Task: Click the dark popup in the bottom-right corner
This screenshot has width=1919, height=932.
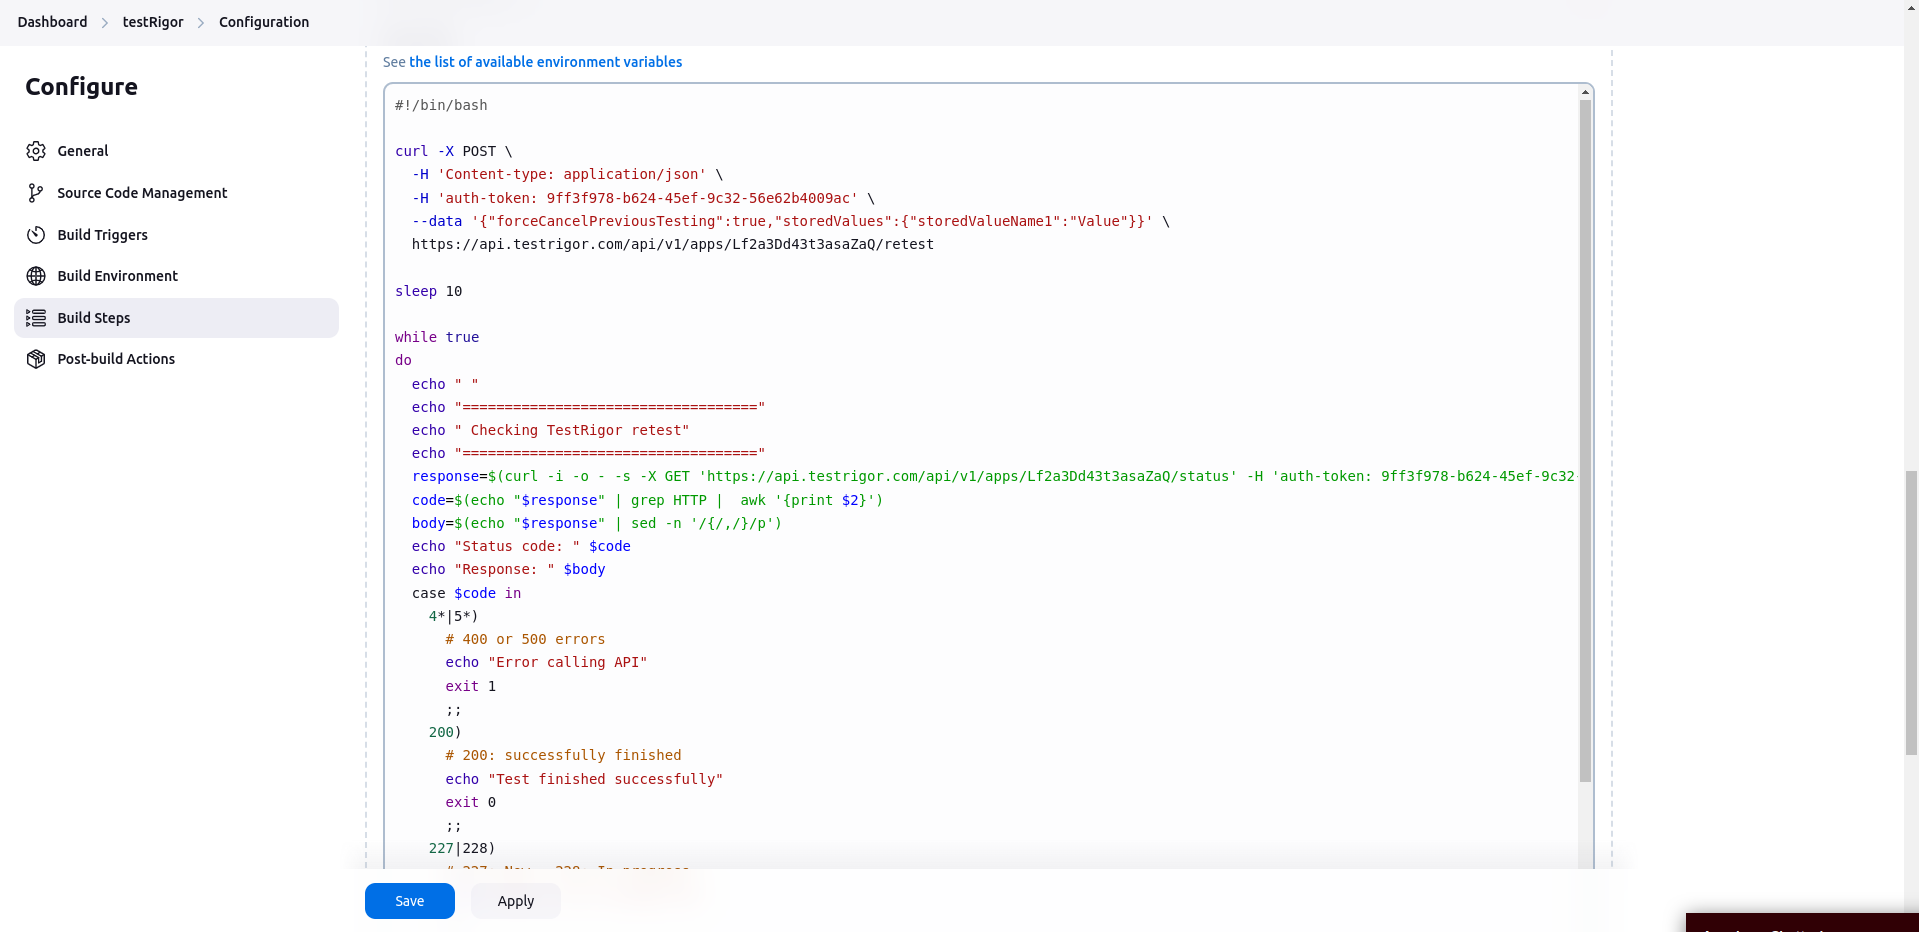Action: pyautogui.click(x=1801, y=923)
